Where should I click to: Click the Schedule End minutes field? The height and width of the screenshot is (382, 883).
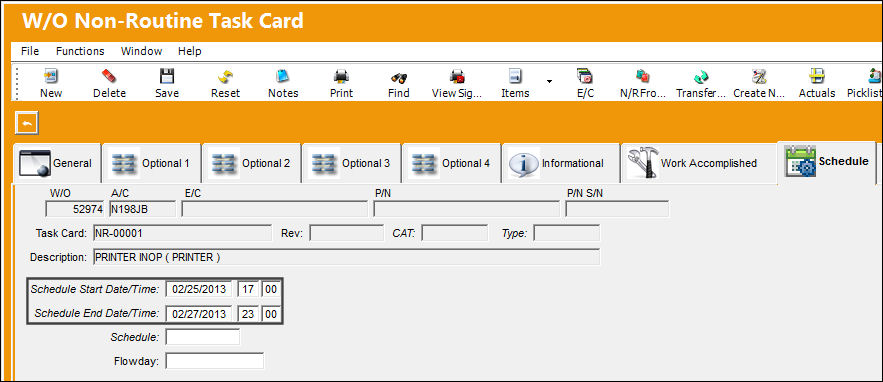(271, 314)
